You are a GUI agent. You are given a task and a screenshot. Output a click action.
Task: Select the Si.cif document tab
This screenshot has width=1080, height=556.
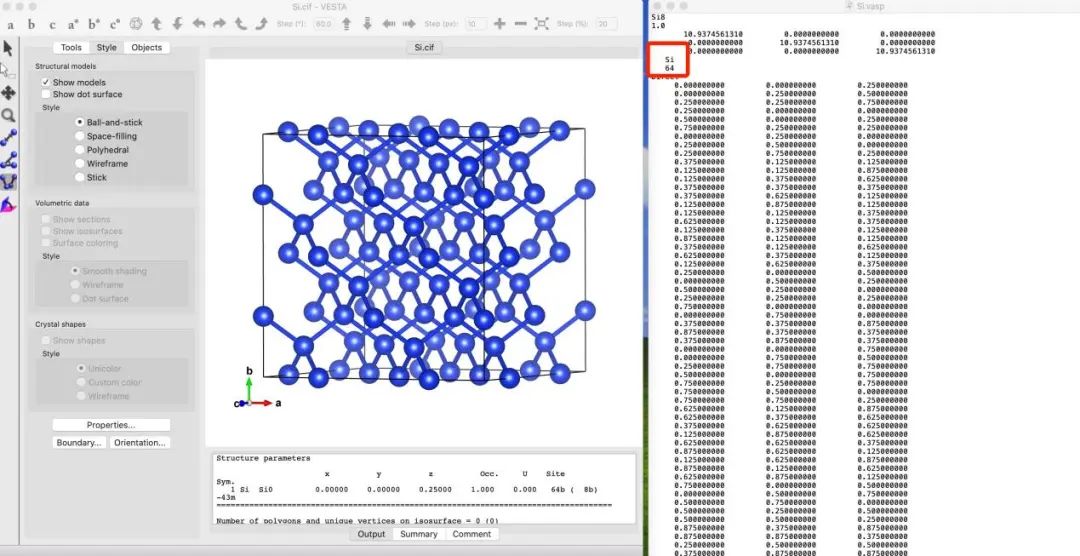(x=424, y=48)
